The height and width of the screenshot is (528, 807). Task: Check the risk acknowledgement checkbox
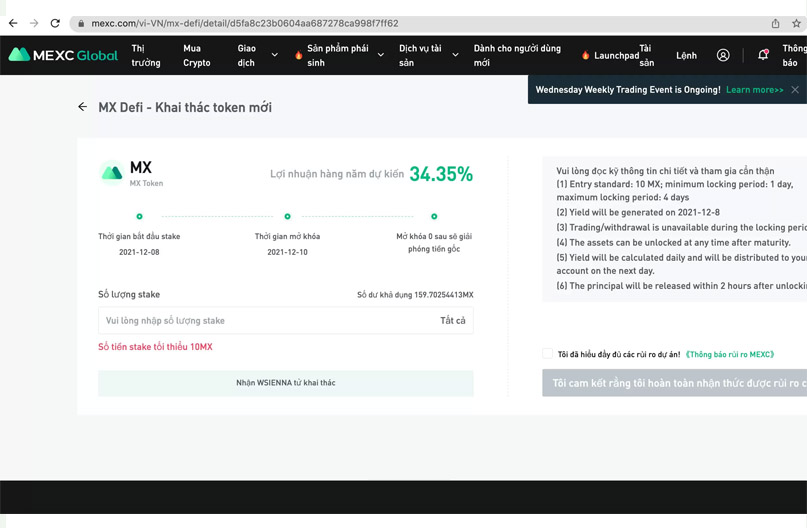coord(547,354)
